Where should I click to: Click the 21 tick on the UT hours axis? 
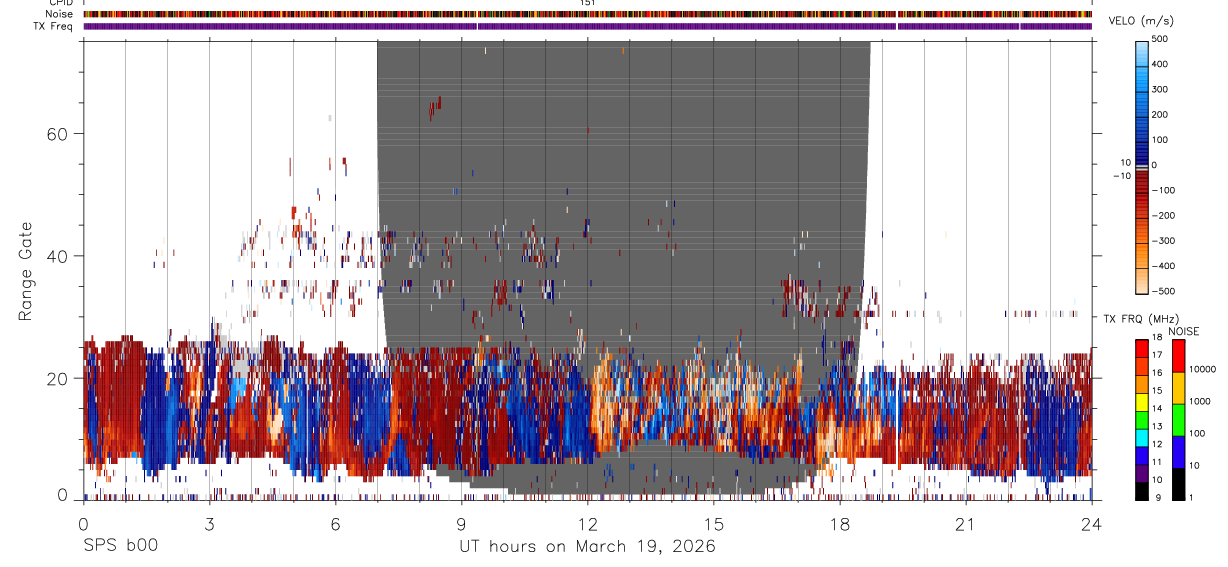pyautogui.click(x=966, y=523)
